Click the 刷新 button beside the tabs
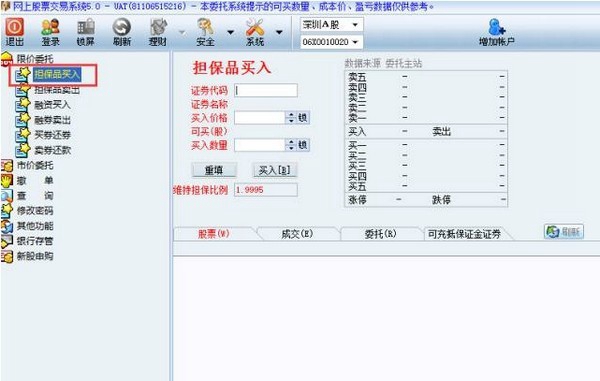 [564, 232]
